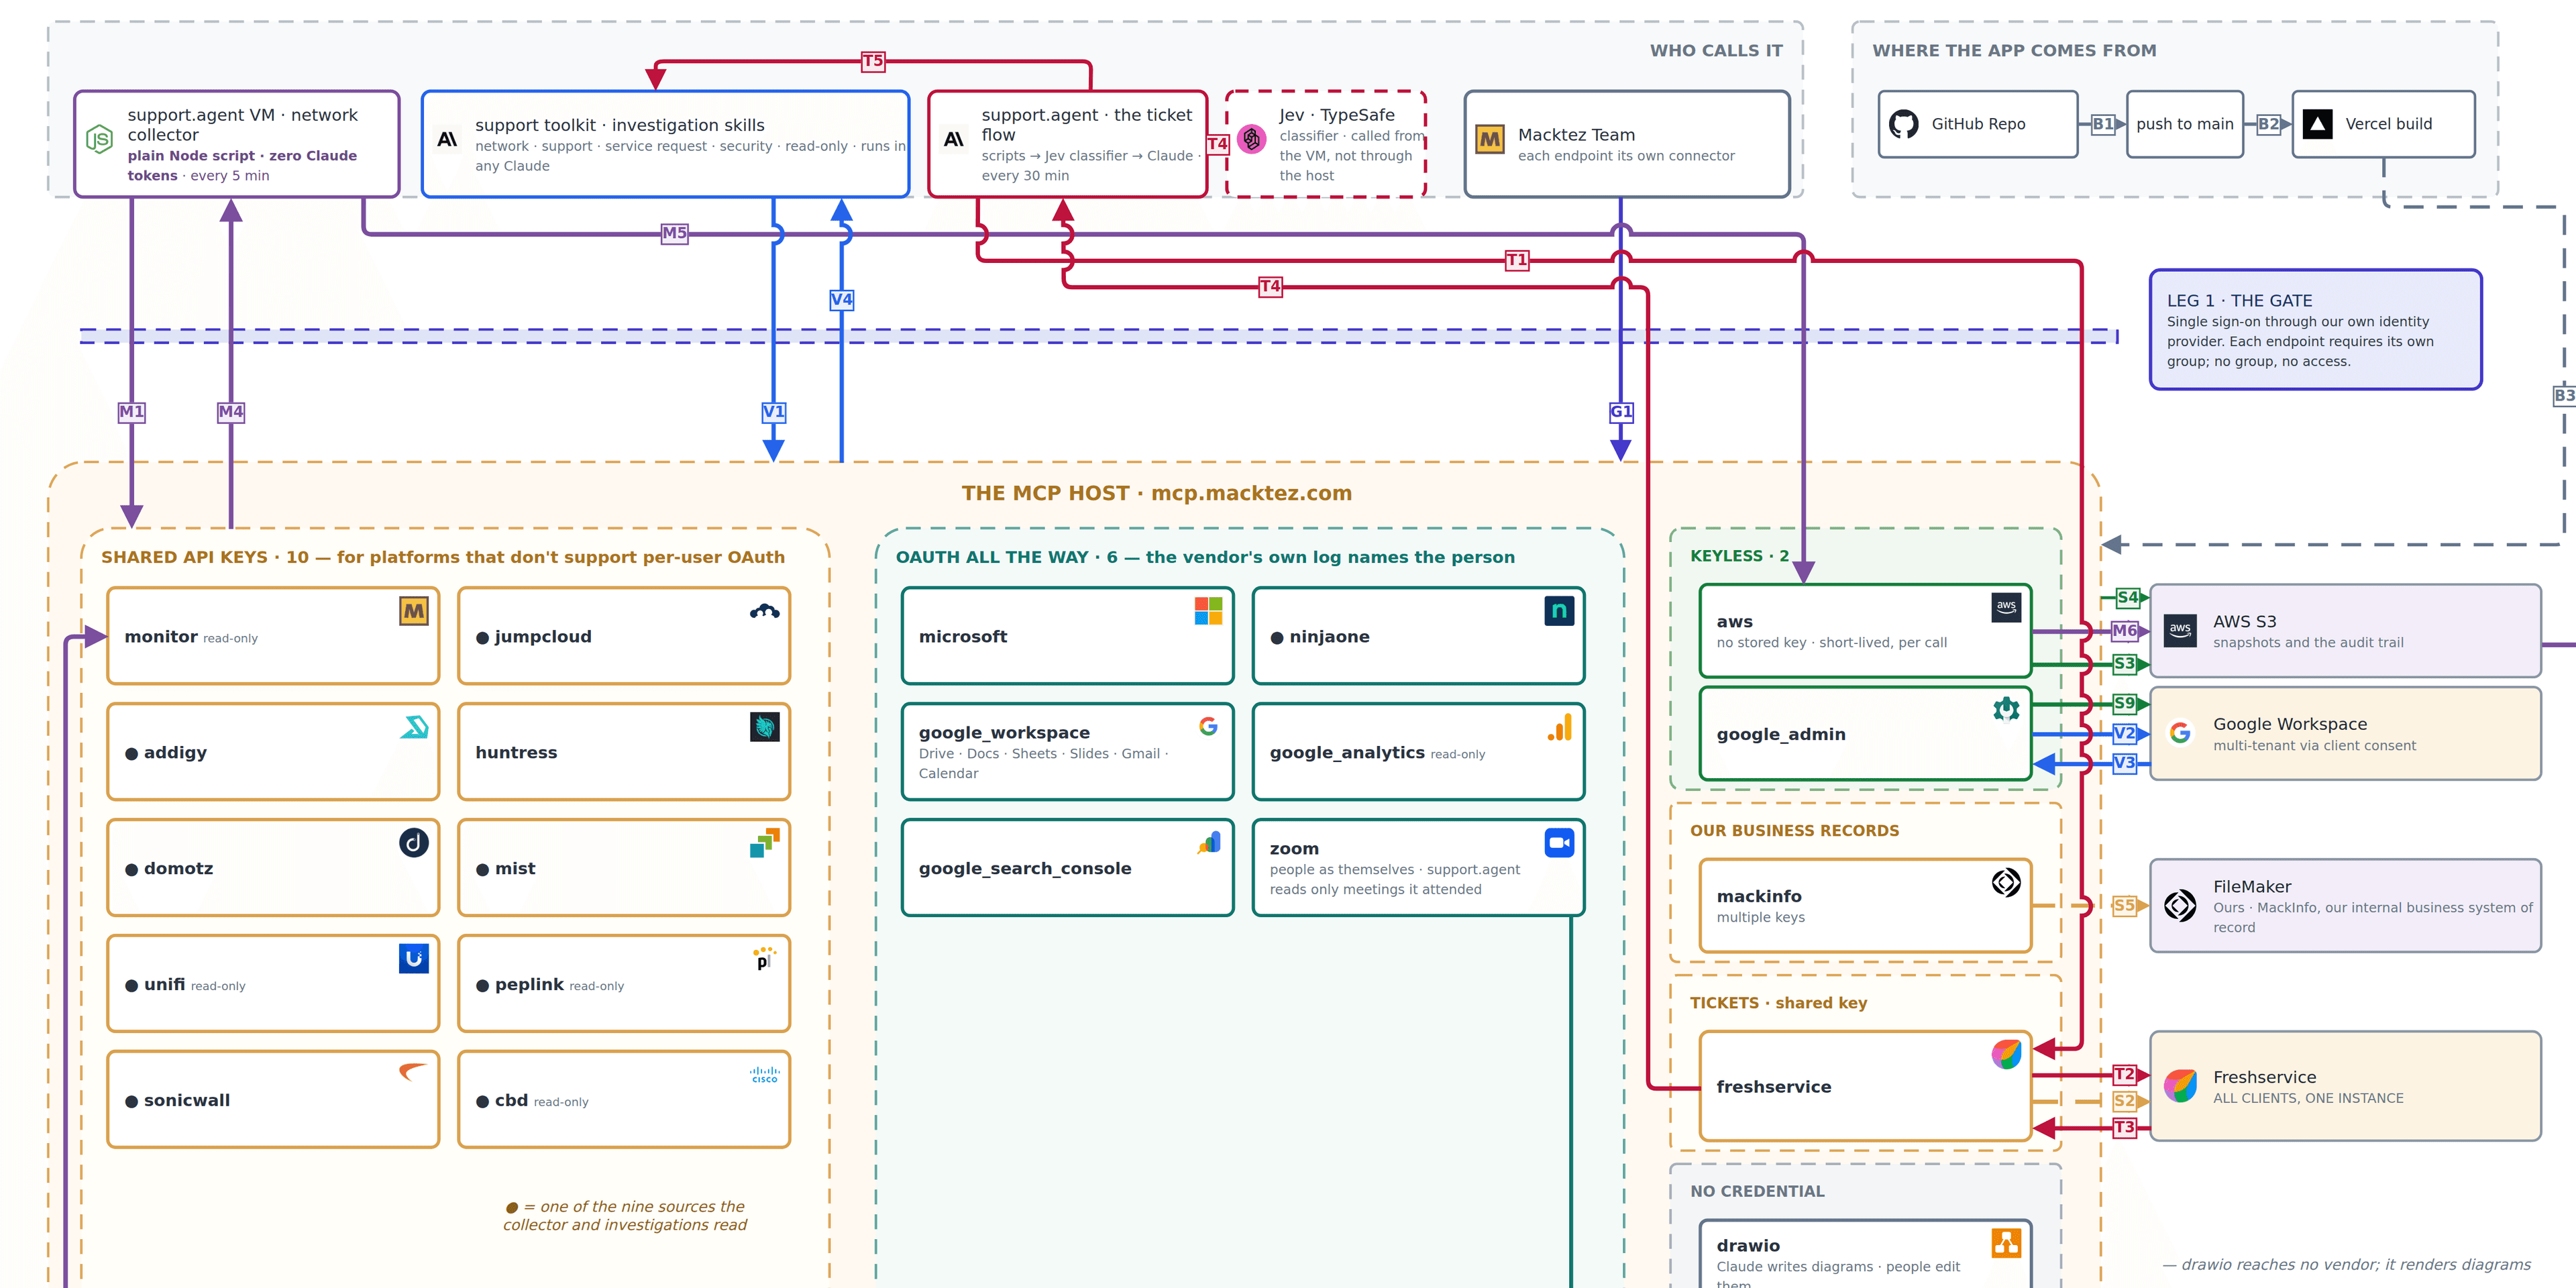Click the M5 connector label

pyautogui.click(x=675, y=234)
